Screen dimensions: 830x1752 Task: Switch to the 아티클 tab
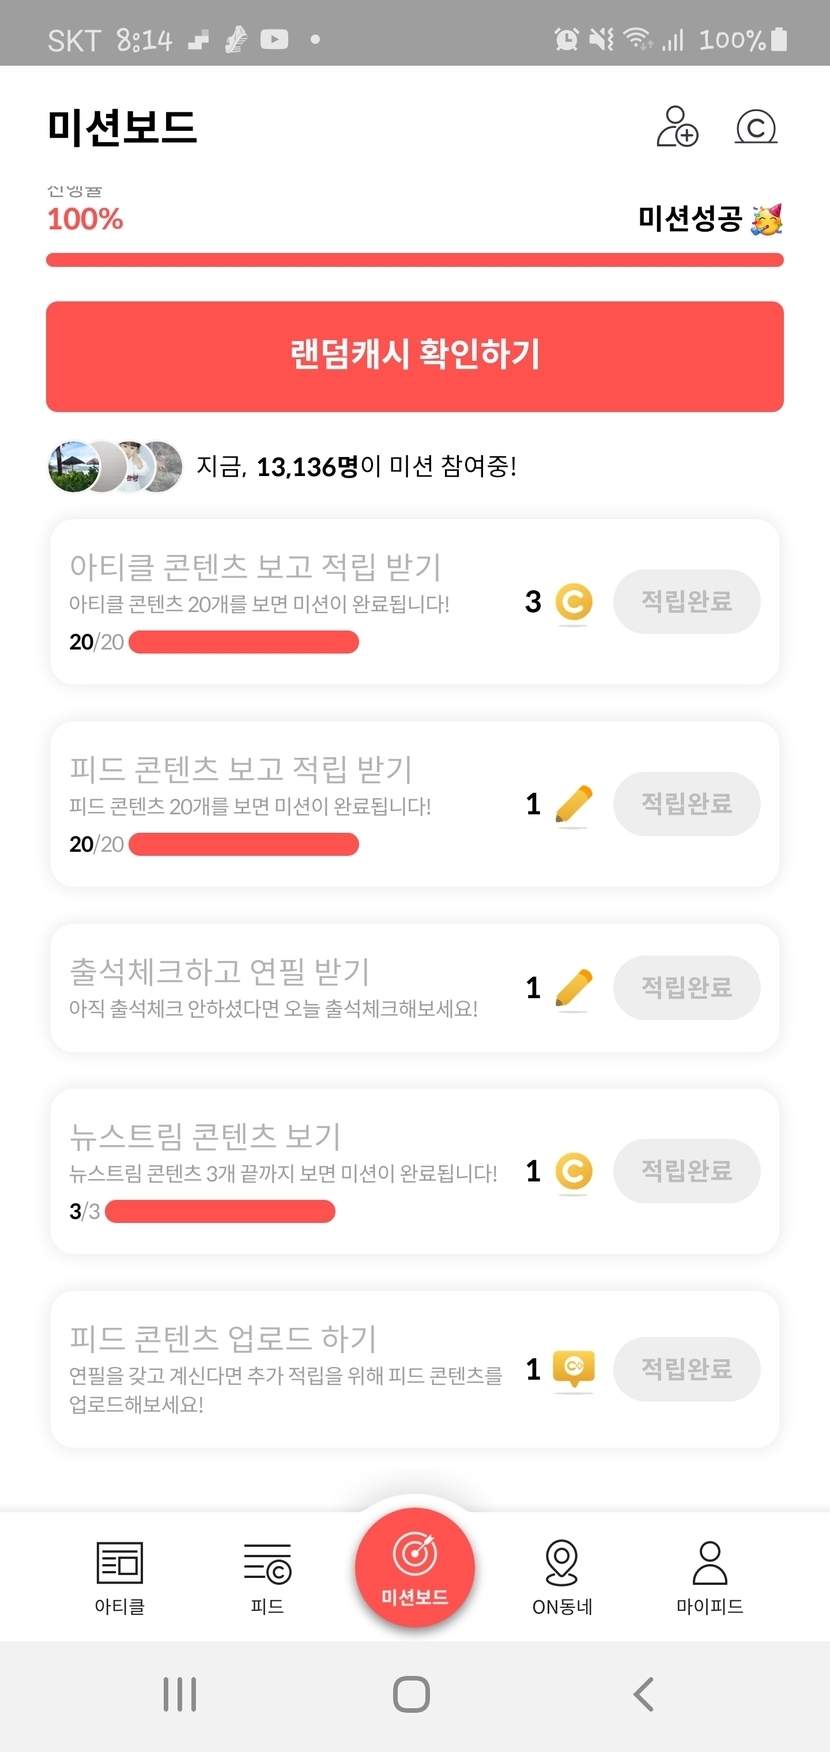(x=120, y=1577)
